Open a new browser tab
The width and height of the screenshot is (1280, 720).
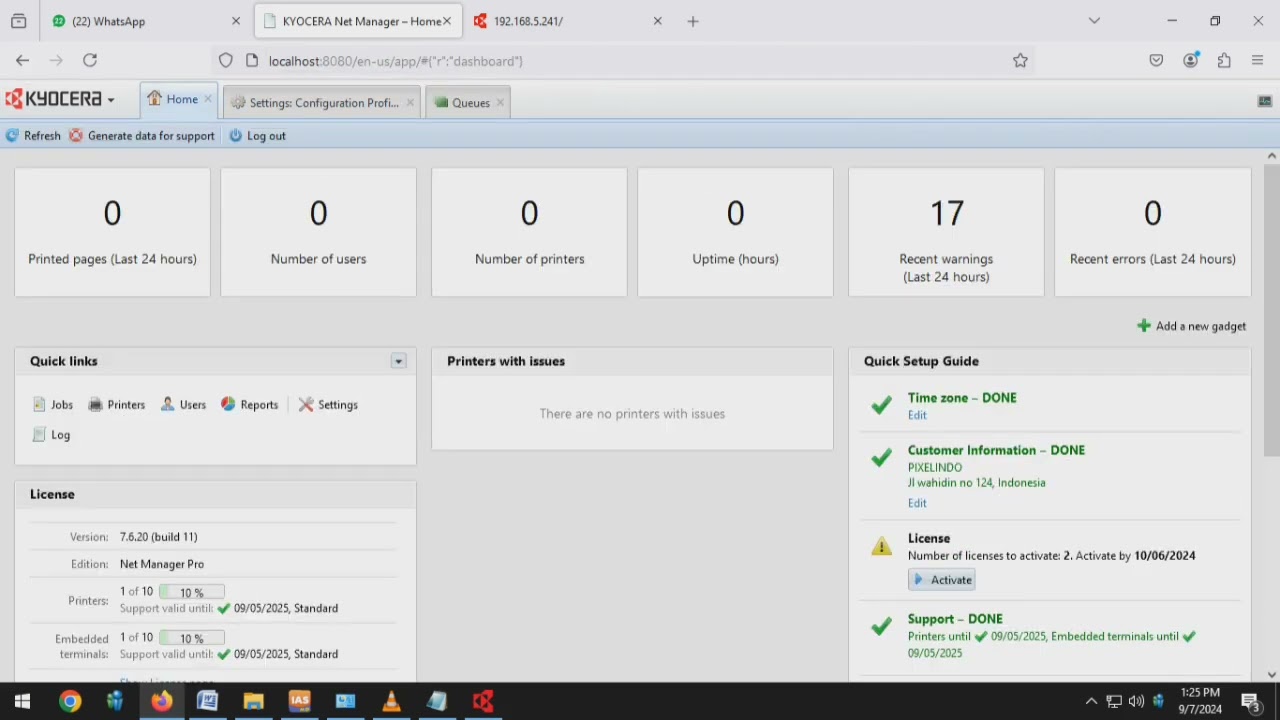coord(693,21)
